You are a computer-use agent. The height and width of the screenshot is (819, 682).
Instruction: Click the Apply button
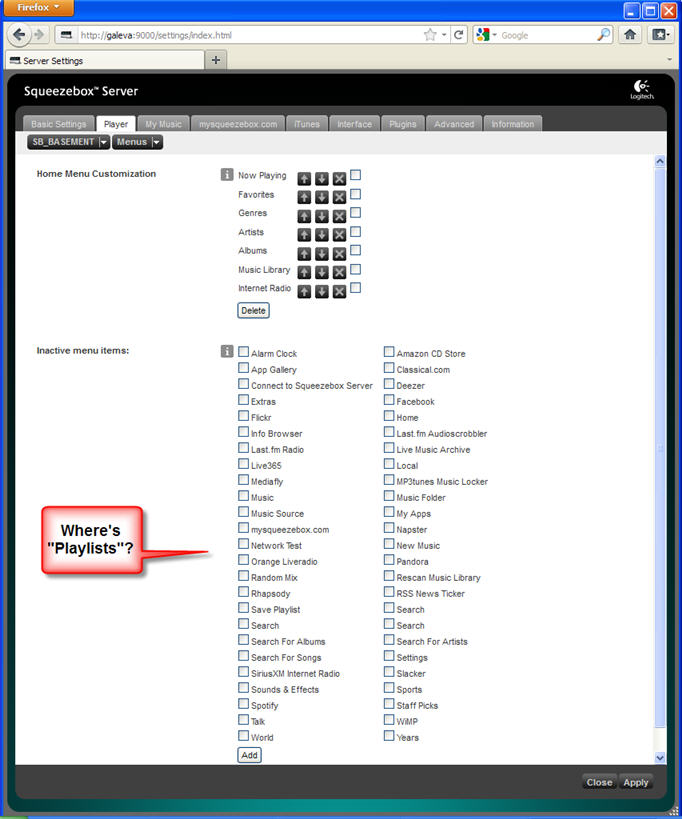[636, 782]
